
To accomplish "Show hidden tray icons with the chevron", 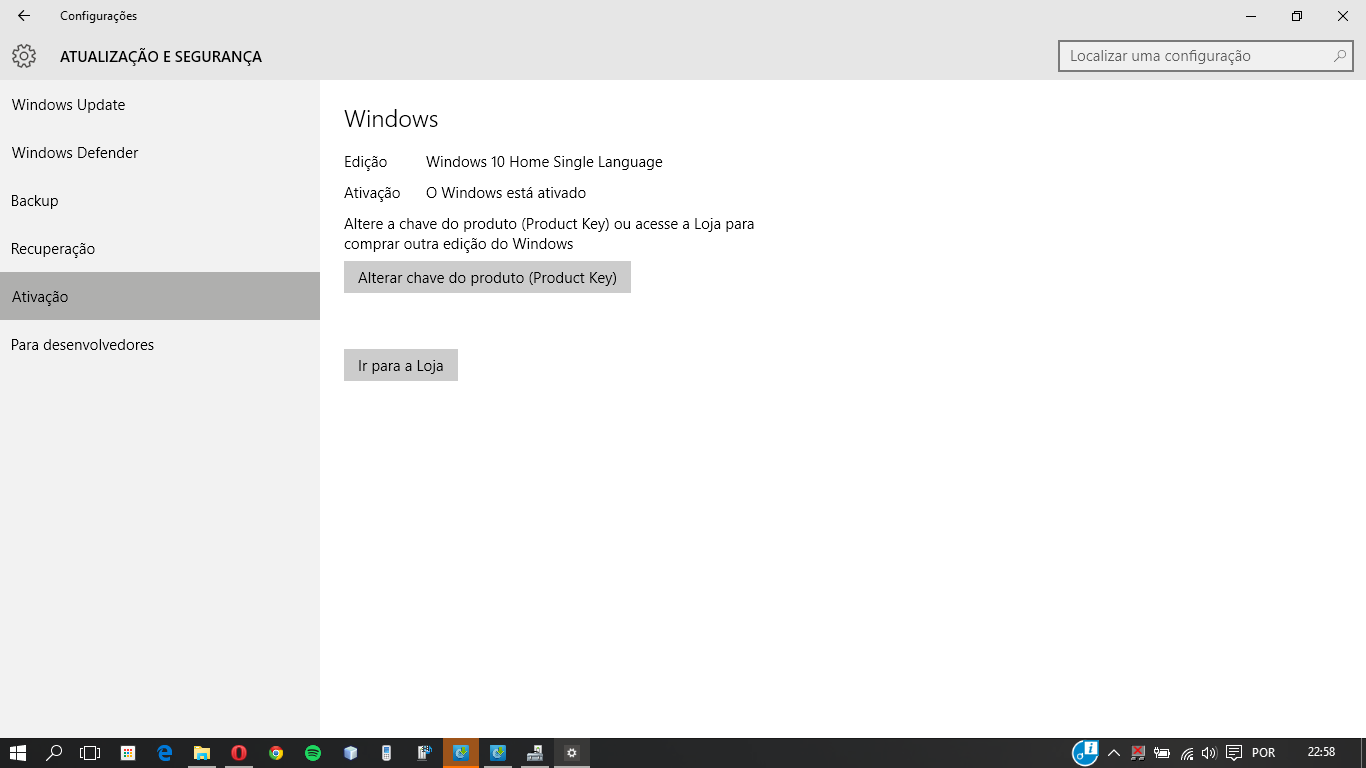I will point(1114,753).
